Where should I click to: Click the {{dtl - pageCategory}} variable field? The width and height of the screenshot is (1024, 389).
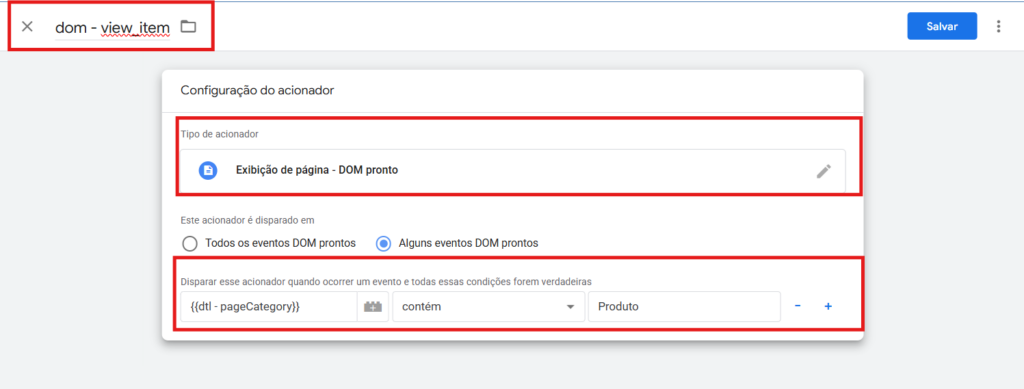click(268, 306)
